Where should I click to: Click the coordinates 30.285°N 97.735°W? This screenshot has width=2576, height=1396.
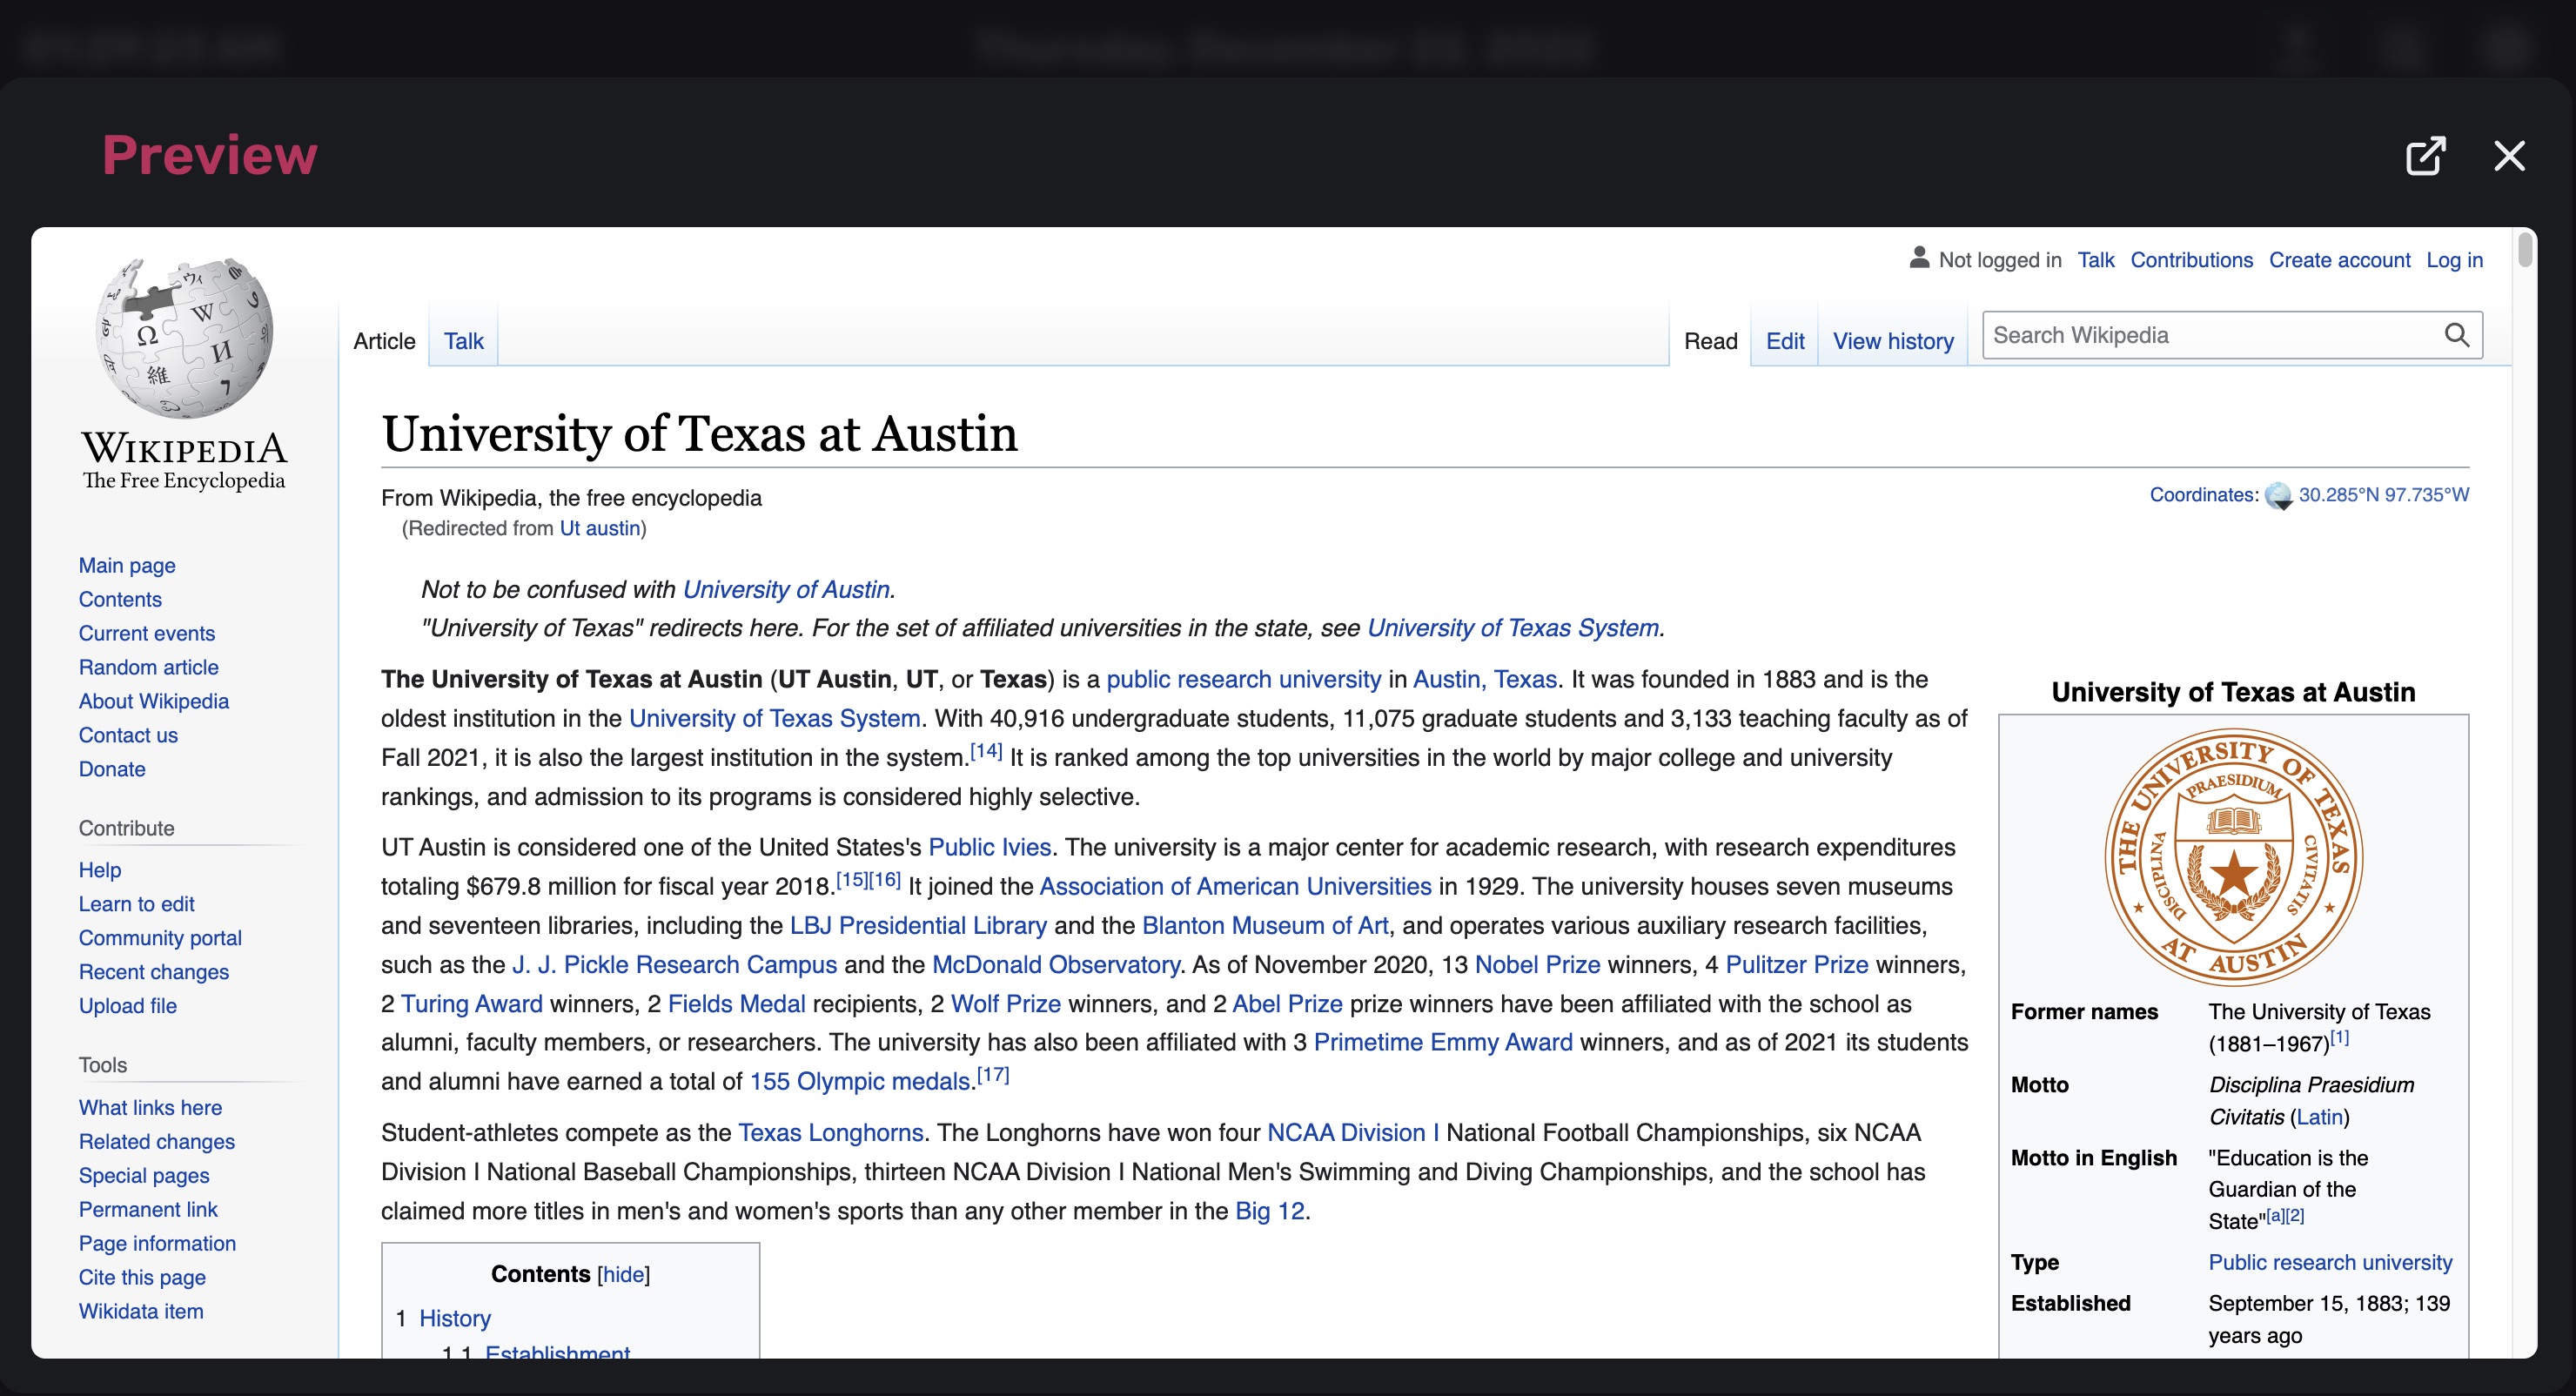2383,495
